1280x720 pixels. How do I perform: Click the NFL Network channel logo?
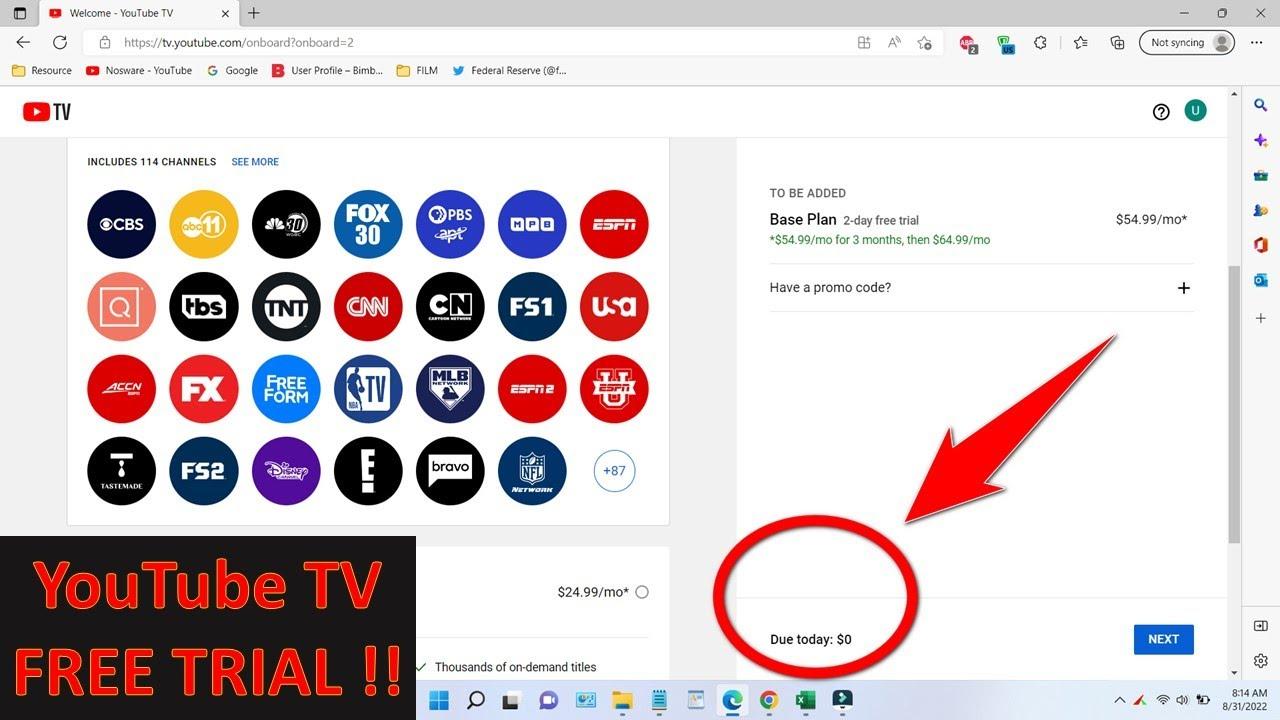coord(532,471)
